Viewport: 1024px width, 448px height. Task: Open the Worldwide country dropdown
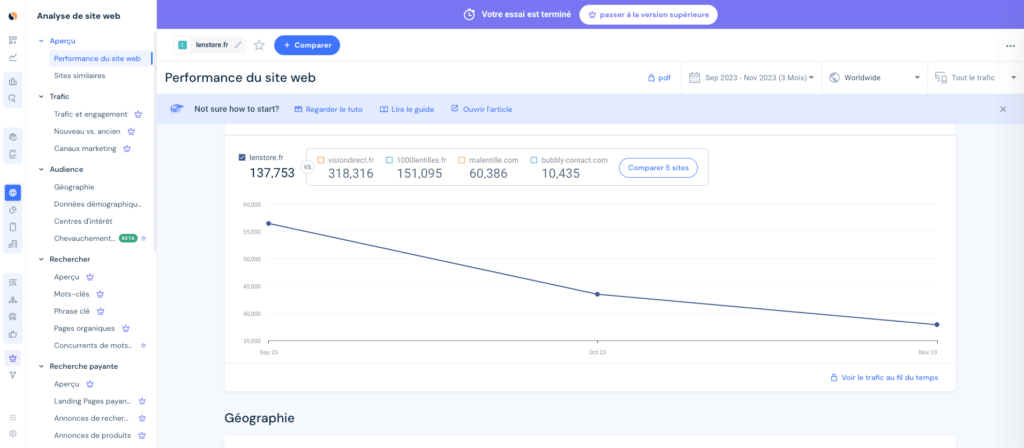pyautogui.click(x=874, y=77)
